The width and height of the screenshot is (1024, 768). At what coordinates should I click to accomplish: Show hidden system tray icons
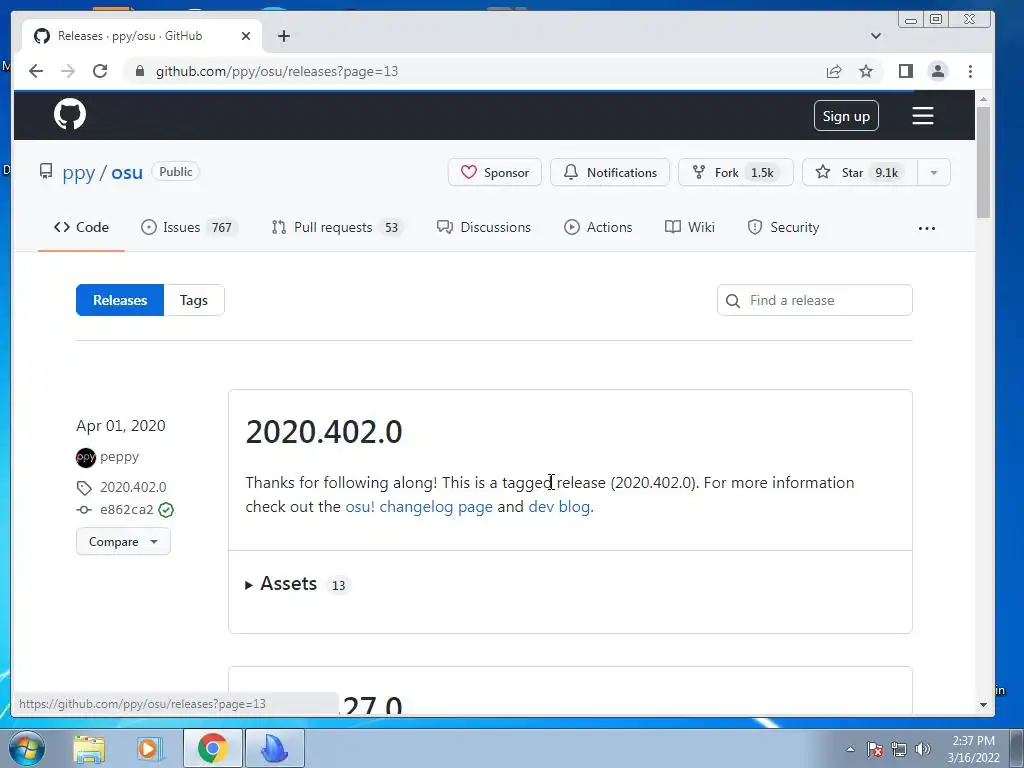tap(850, 749)
